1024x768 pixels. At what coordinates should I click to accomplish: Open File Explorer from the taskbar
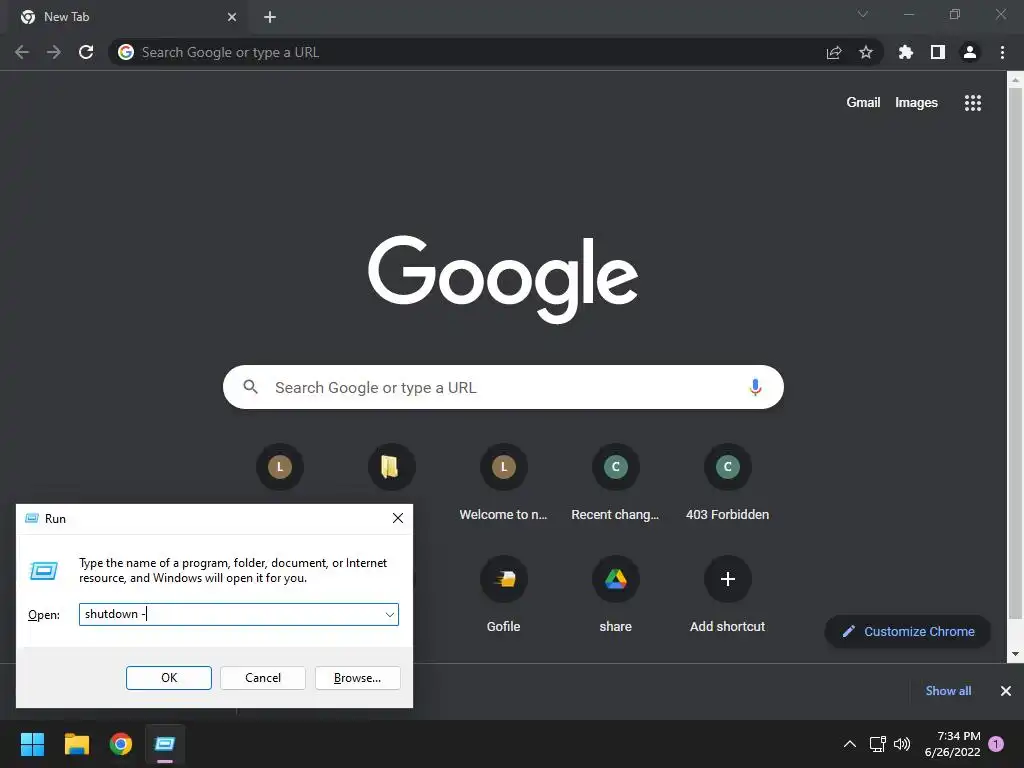point(76,744)
